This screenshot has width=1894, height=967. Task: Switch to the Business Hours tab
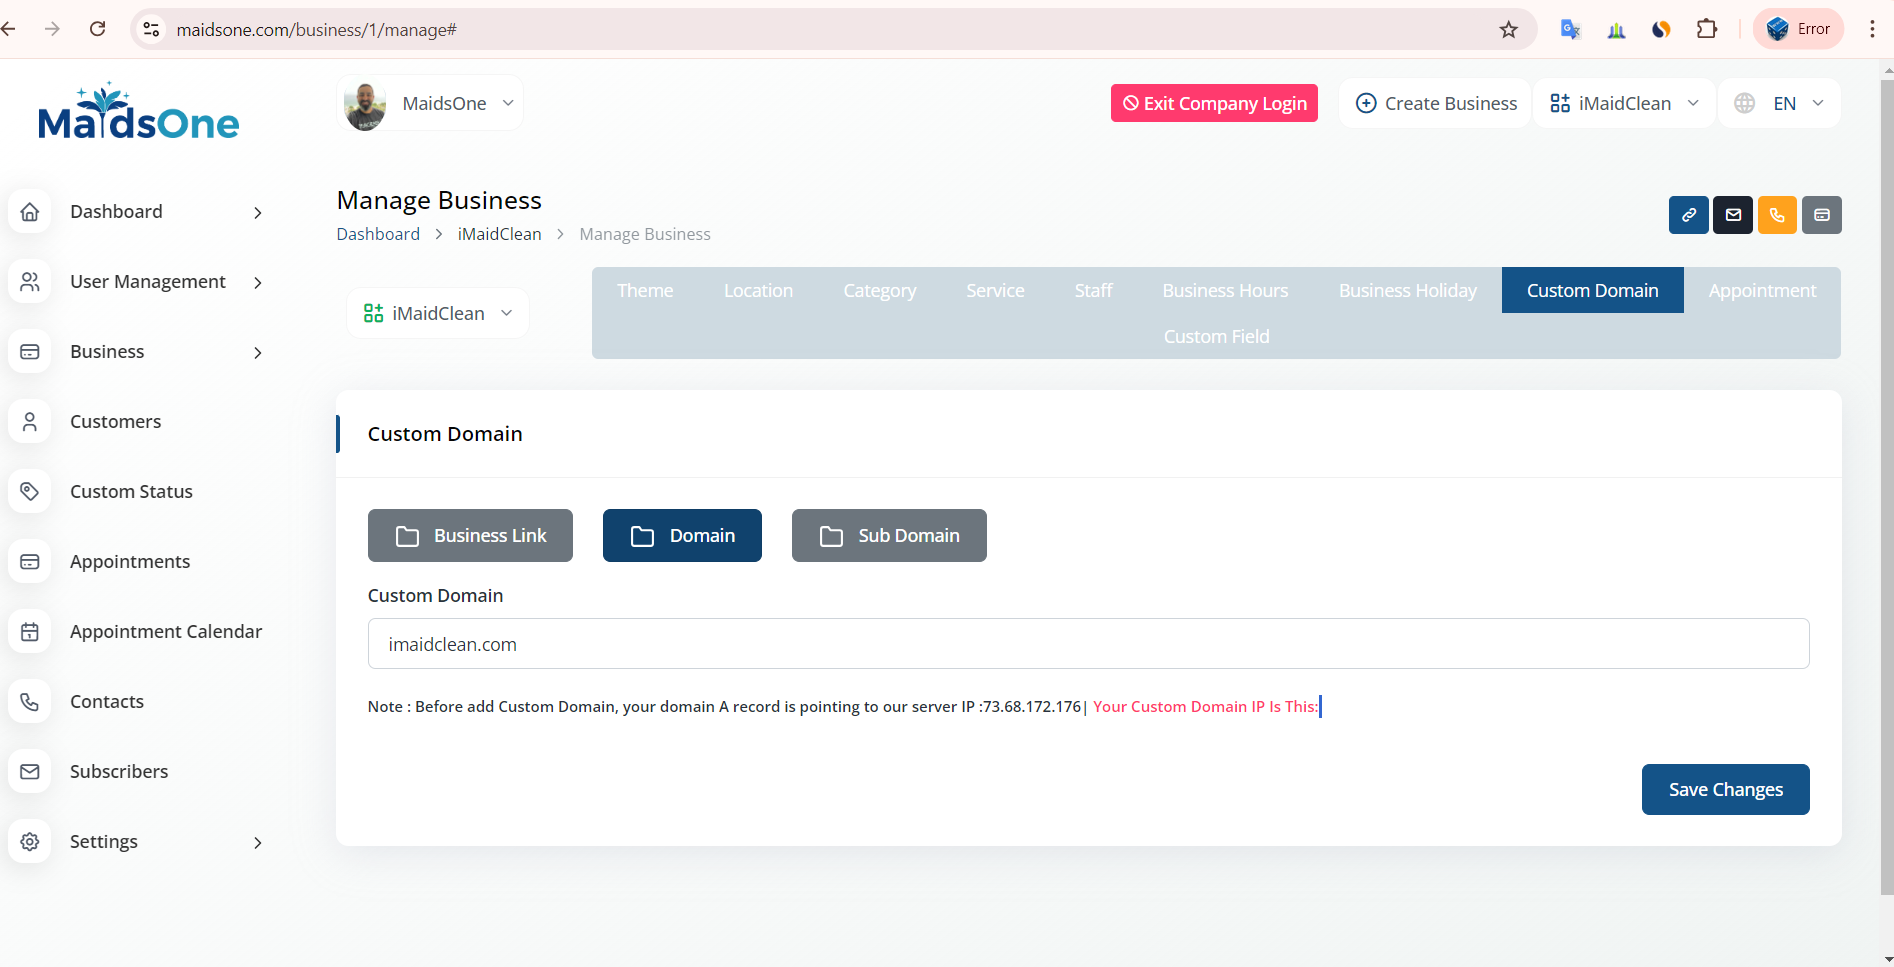(1224, 291)
